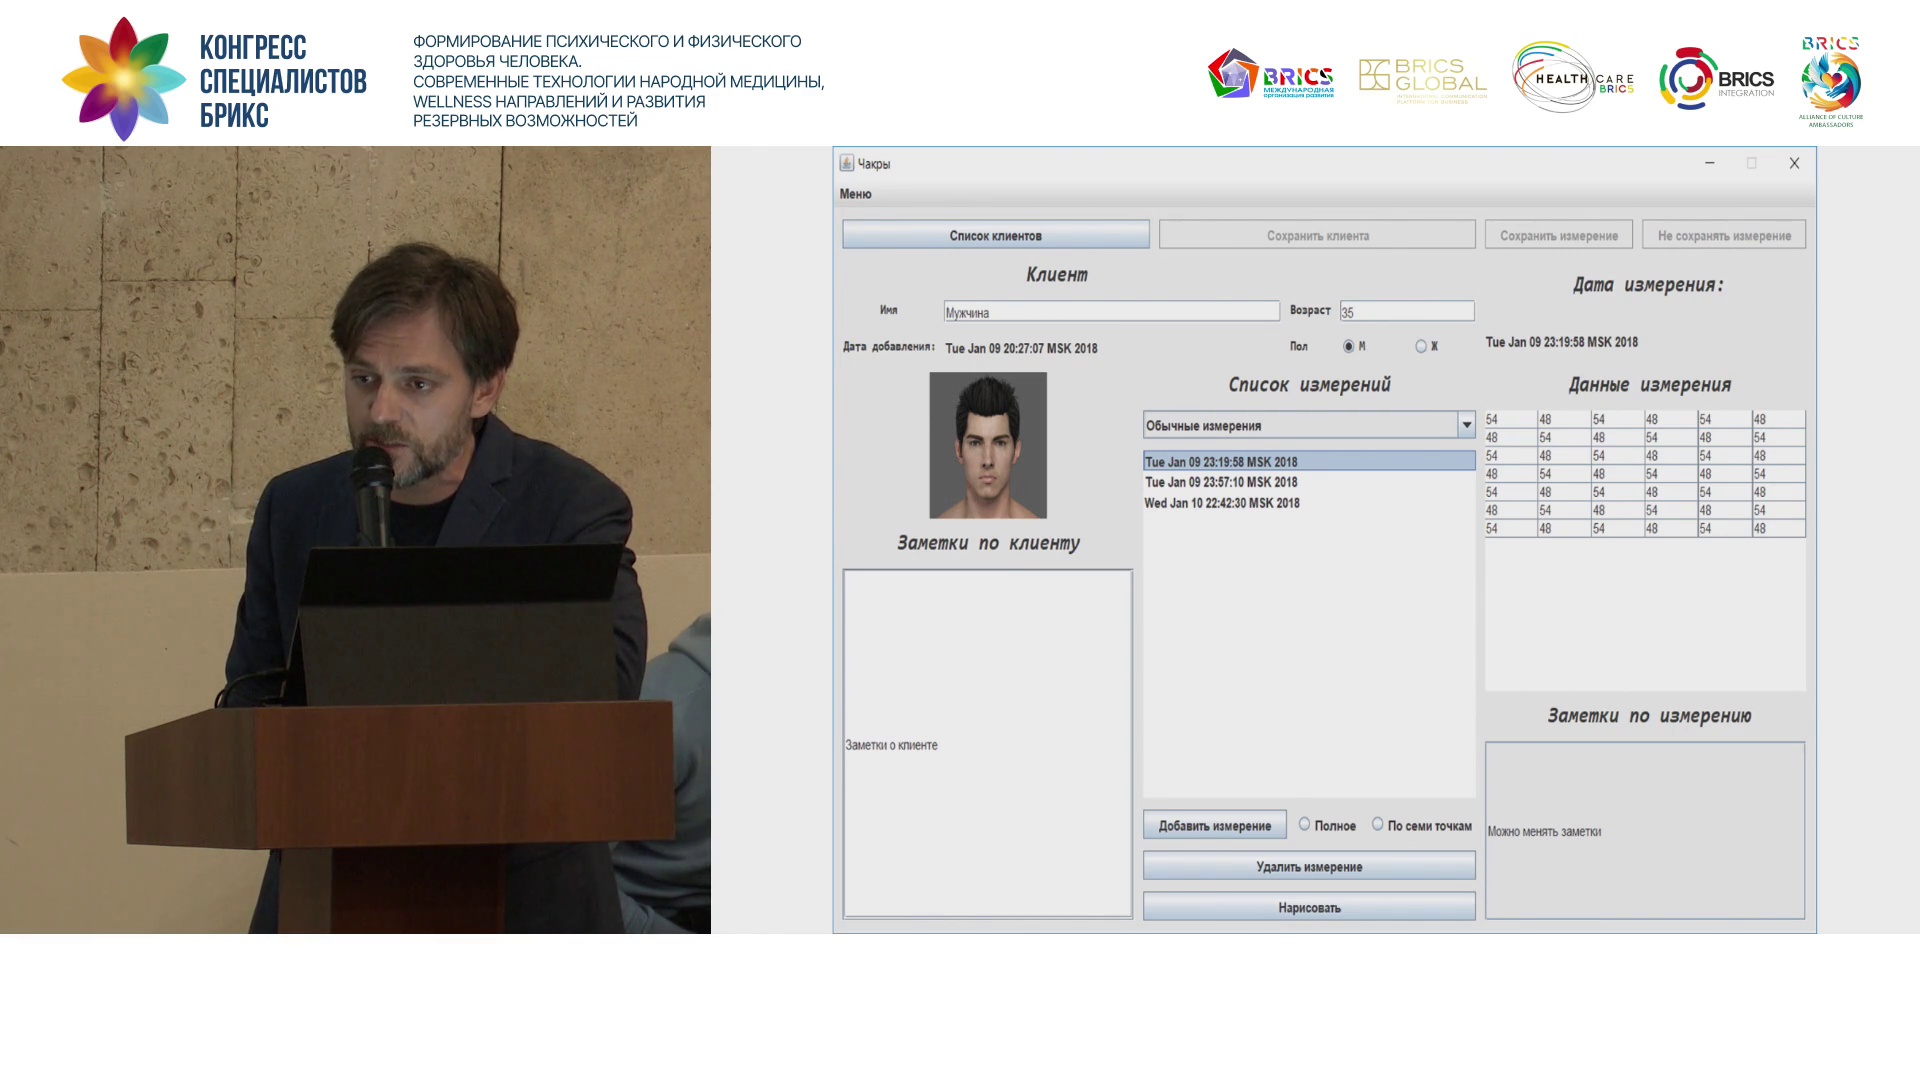Image resolution: width=1920 pixels, height=1080 pixels.
Task: Choose the По семи точкам radio option
Action: pos(1377,824)
